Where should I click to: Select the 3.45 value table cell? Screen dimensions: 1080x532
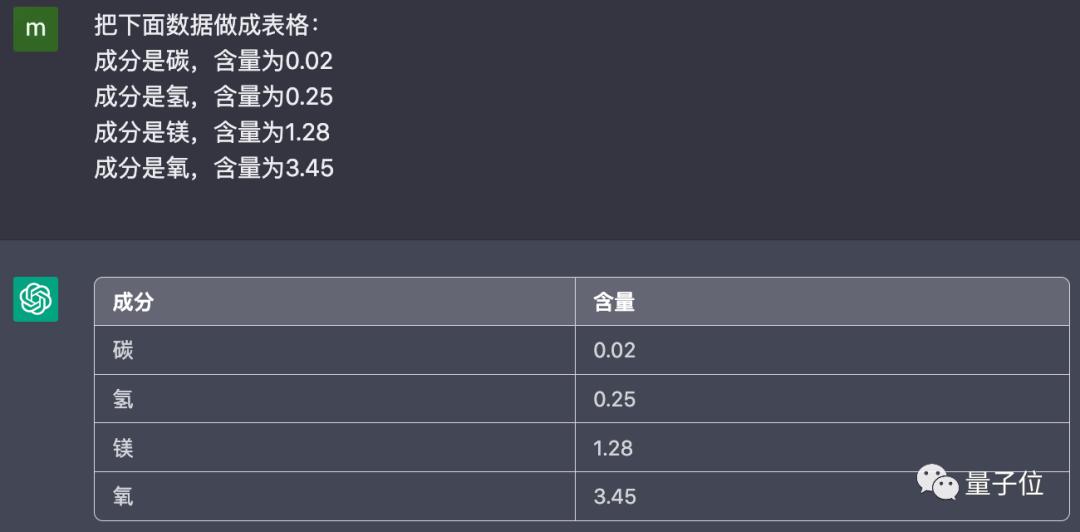point(614,496)
